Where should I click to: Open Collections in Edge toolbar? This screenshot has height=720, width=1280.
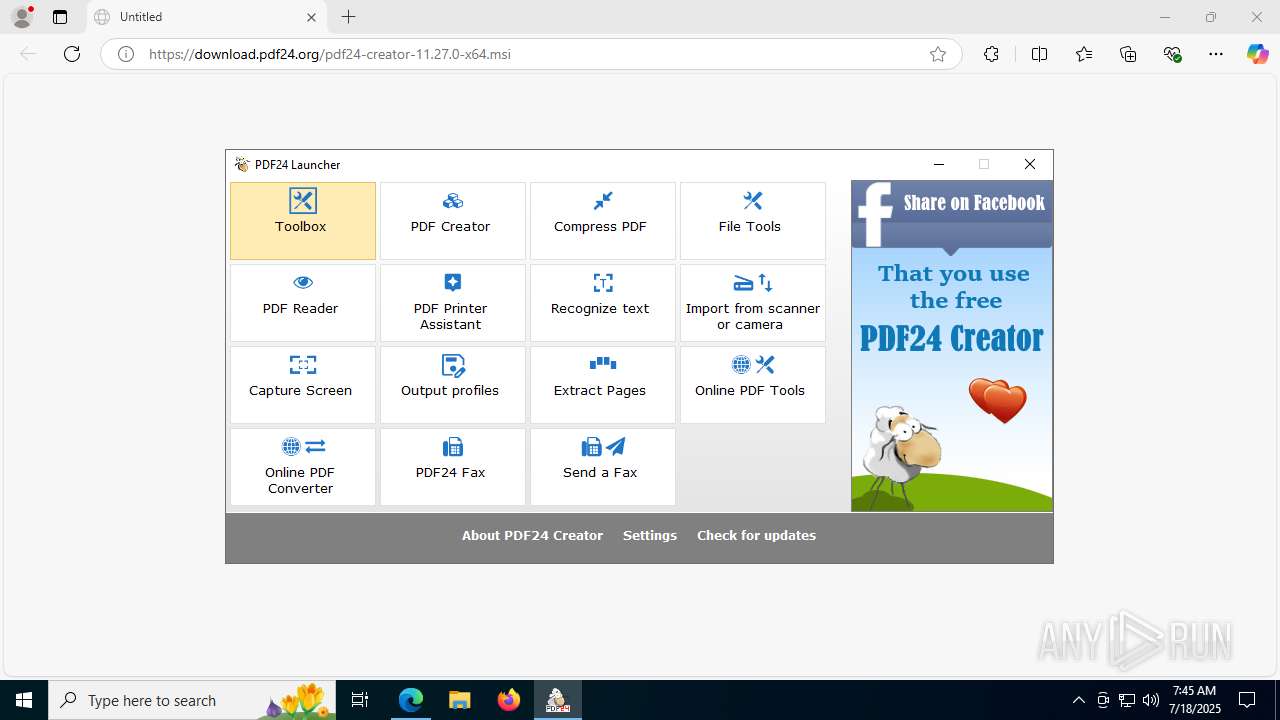pos(1128,54)
